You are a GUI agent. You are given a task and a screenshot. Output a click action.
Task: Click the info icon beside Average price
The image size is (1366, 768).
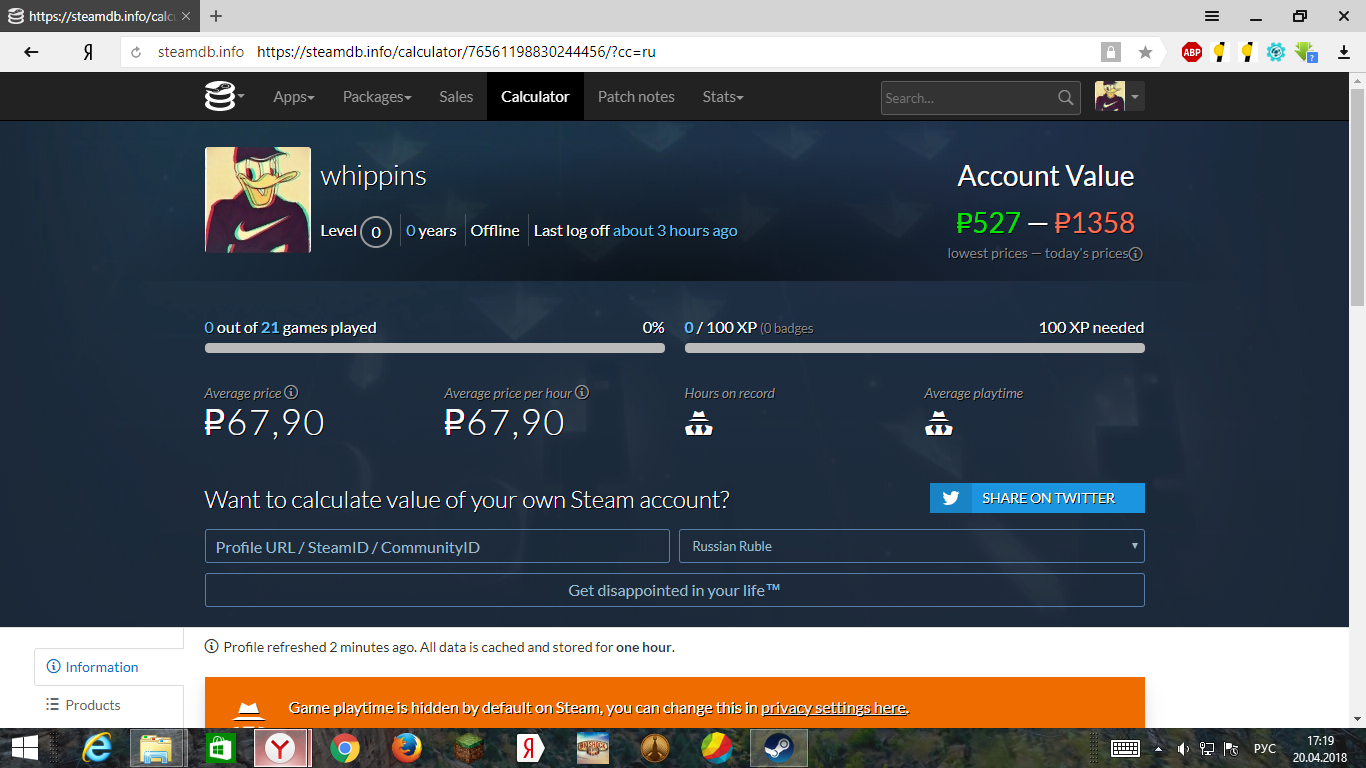point(291,393)
